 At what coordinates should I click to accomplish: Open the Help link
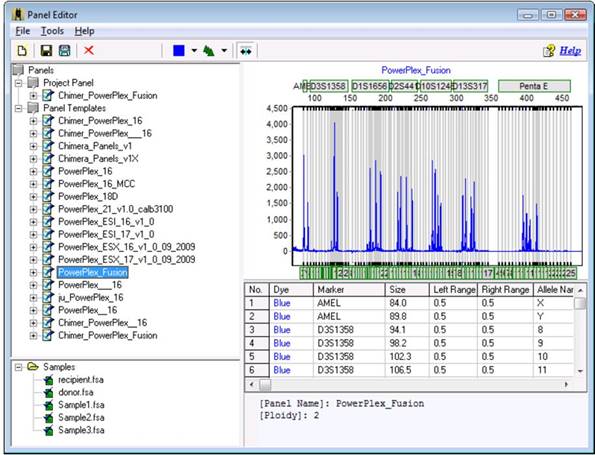(570, 50)
